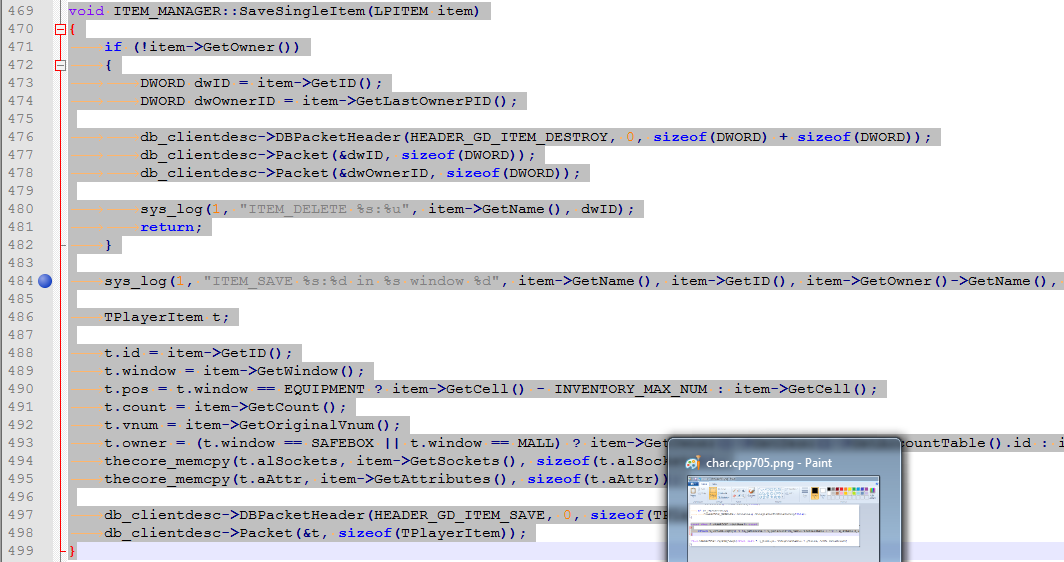
Task: Open the char.cpp705.png Paint thumbnail preview
Action: [784, 513]
